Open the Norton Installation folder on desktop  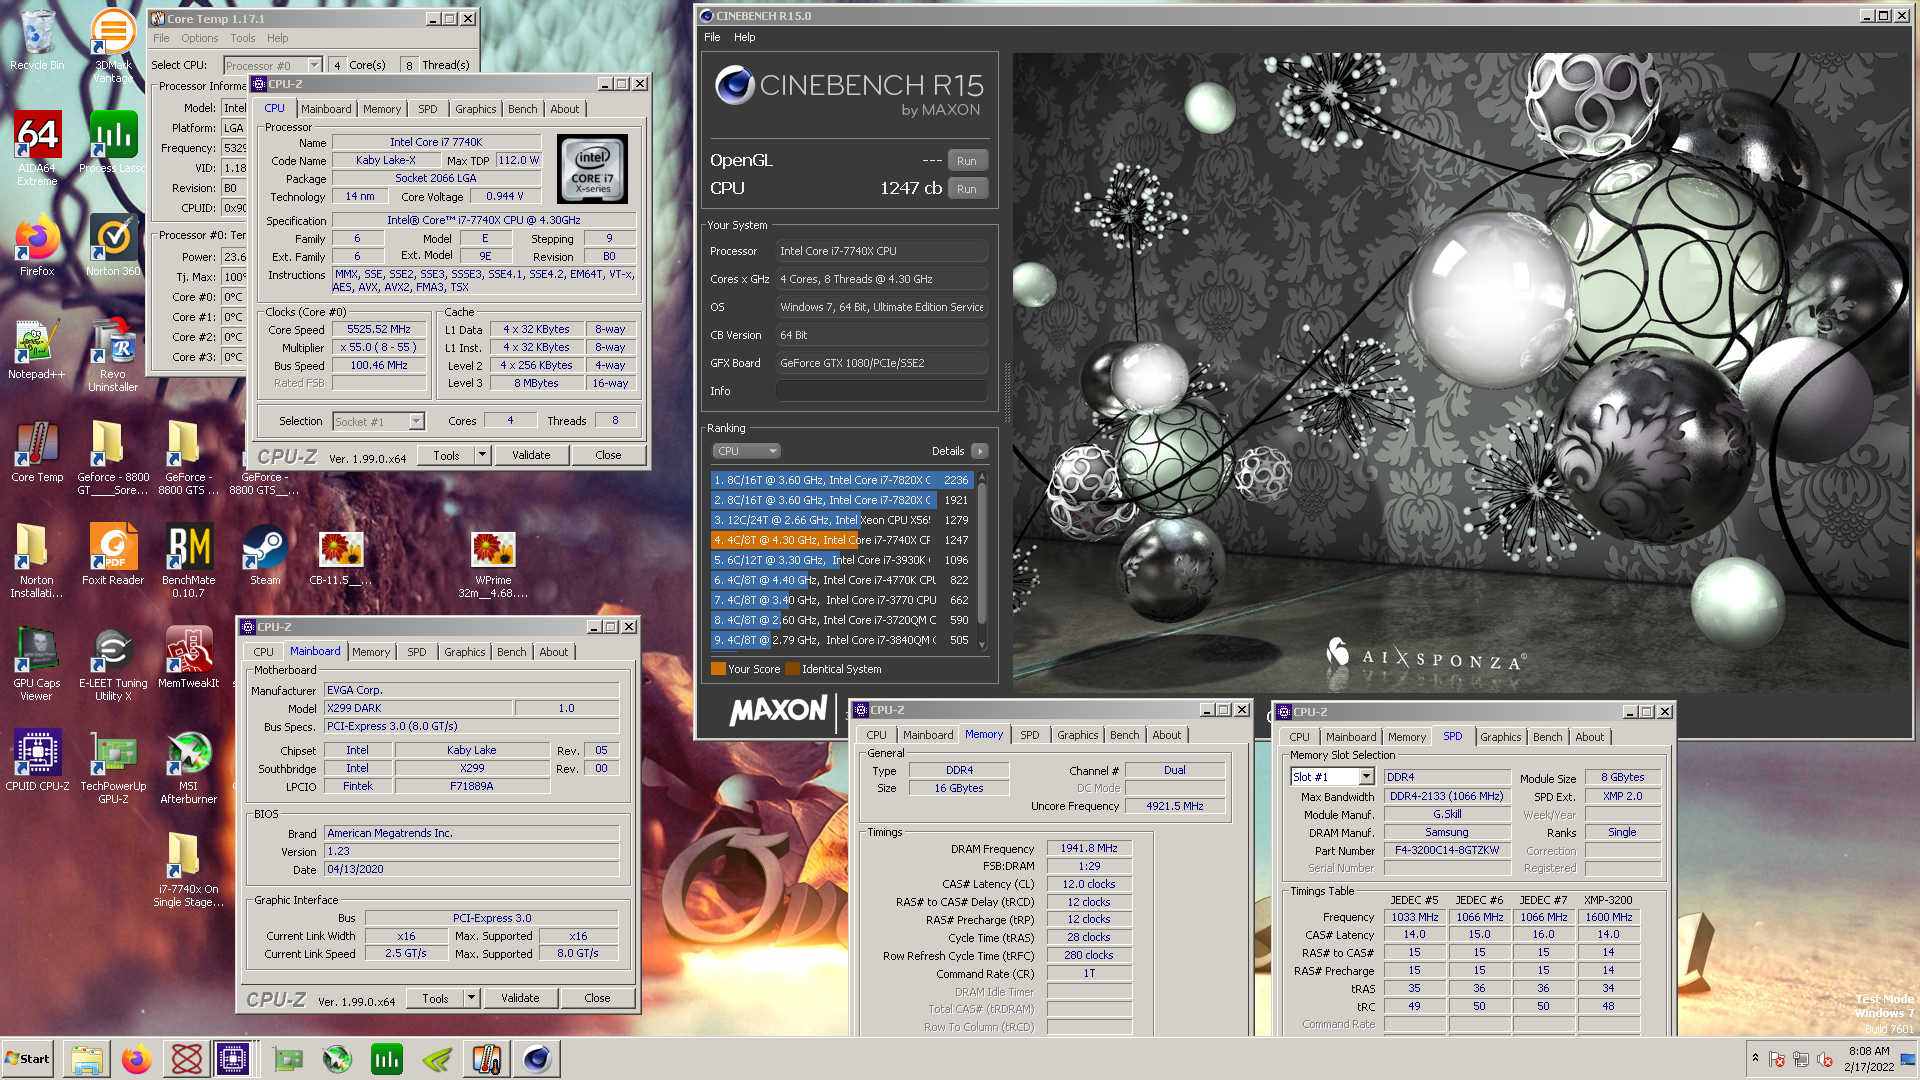point(37,560)
